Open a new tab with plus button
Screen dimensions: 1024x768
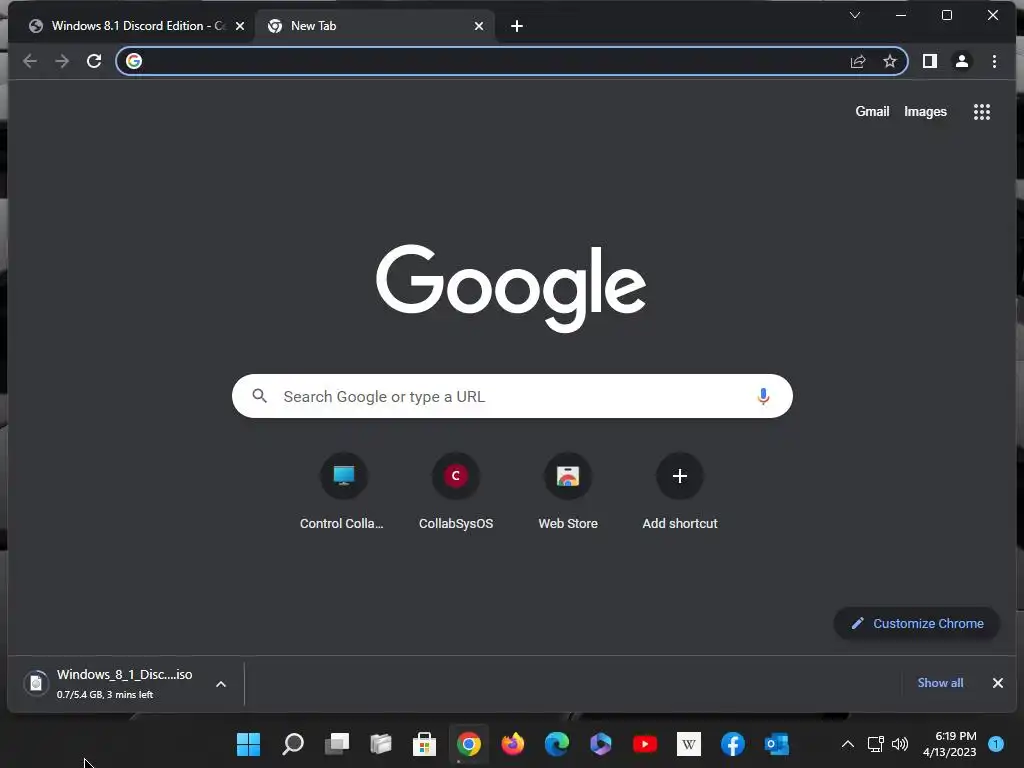coord(517,26)
